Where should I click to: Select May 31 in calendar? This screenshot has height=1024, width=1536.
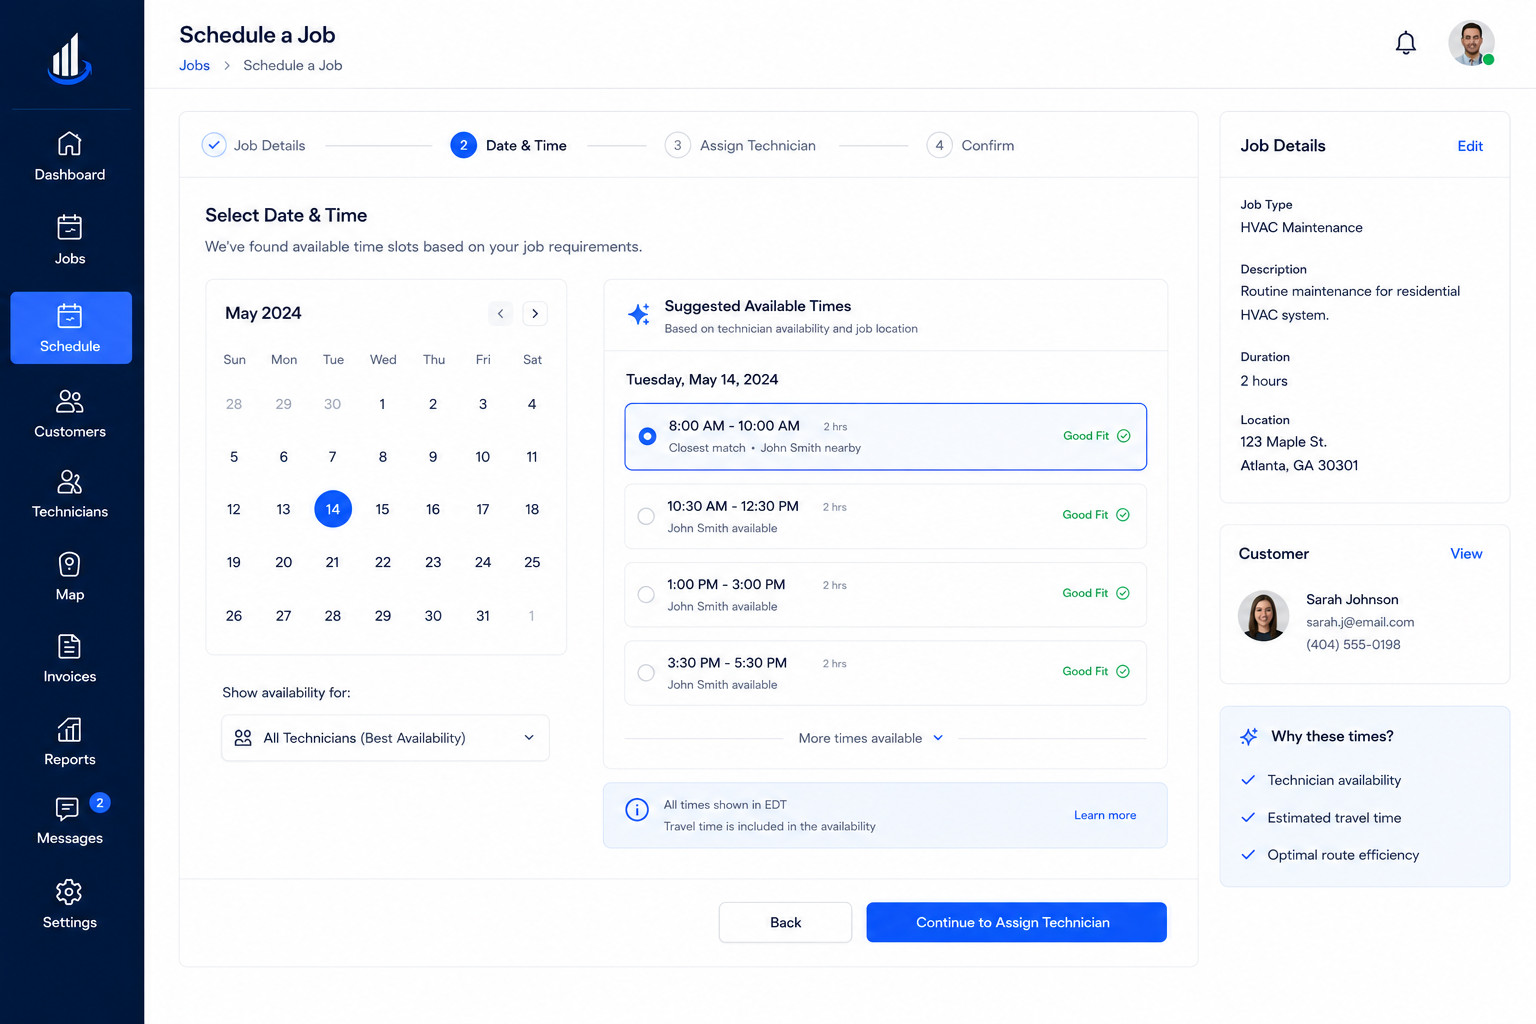click(x=483, y=616)
